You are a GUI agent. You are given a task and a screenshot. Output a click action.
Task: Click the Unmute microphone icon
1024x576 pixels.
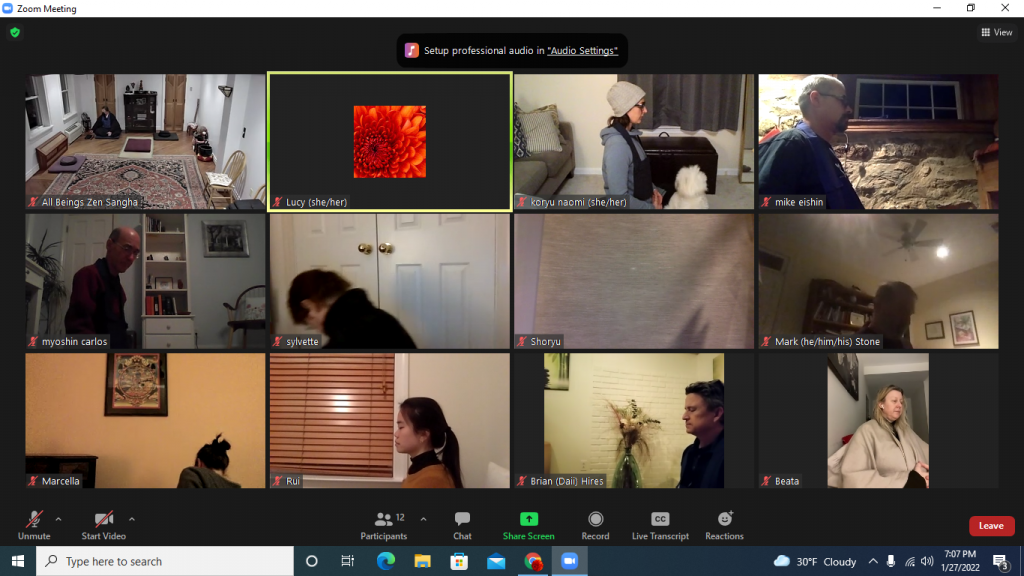[x=34, y=519]
